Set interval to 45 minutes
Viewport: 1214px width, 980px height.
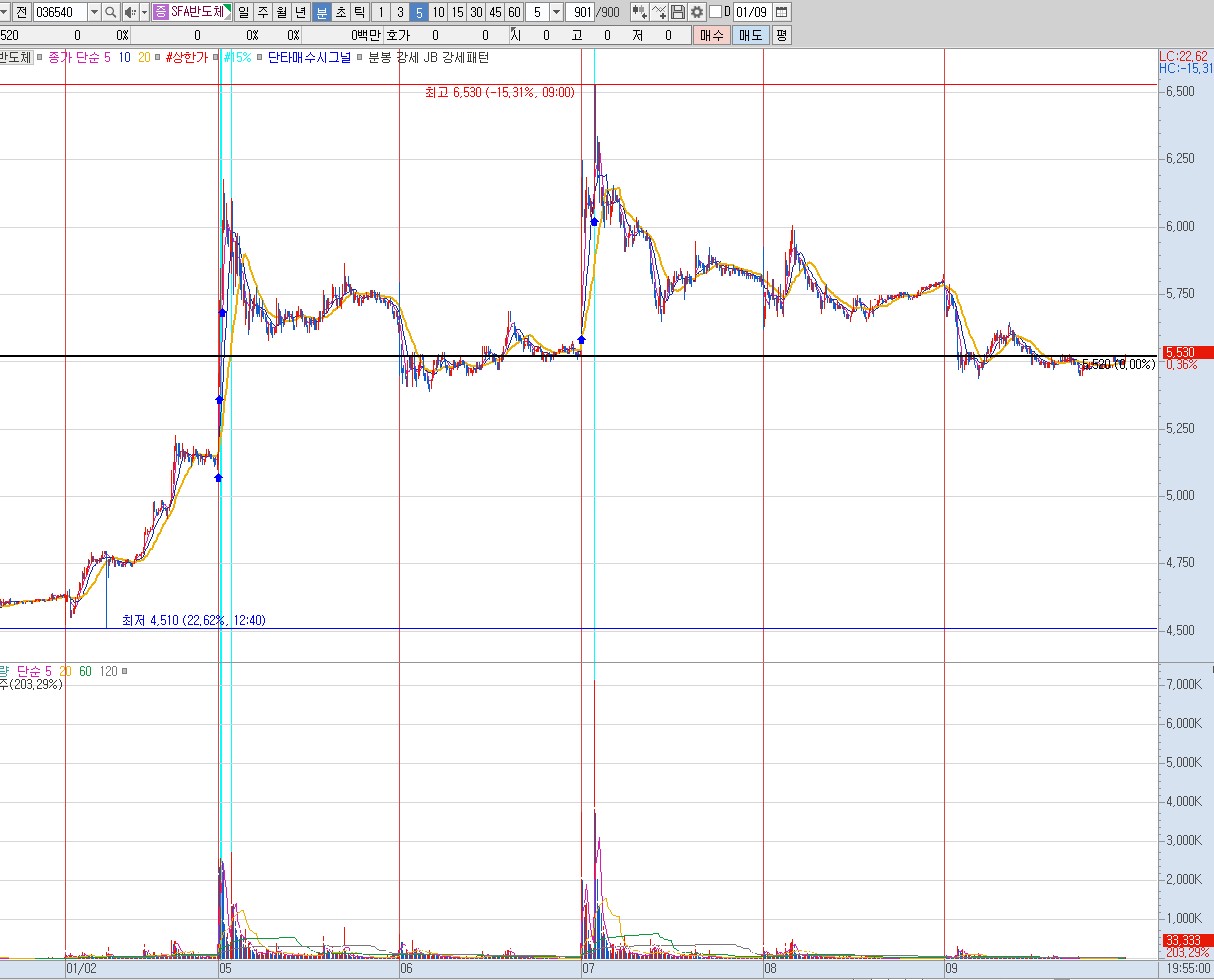[495, 12]
